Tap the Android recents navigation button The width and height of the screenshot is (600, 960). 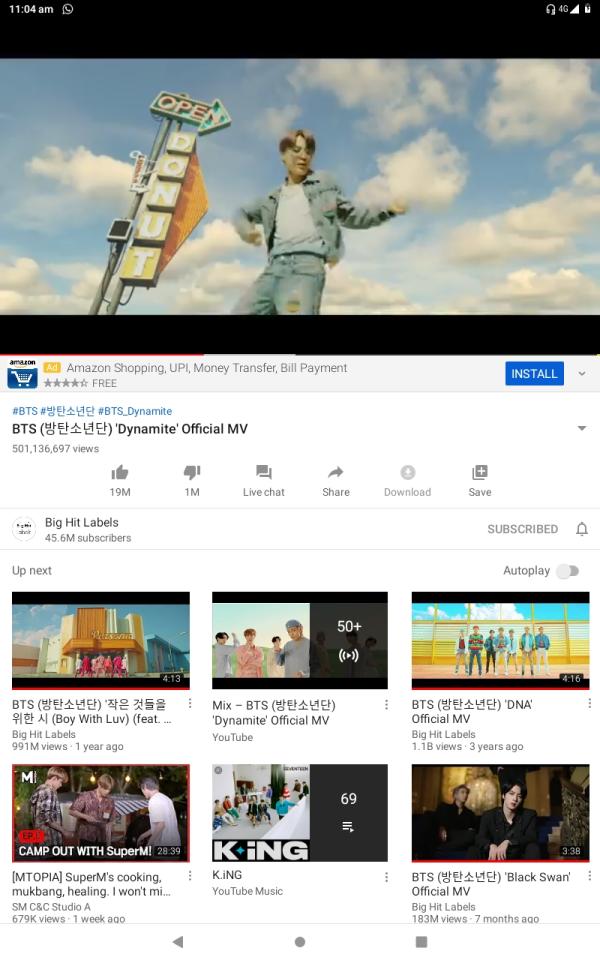click(x=421, y=942)
